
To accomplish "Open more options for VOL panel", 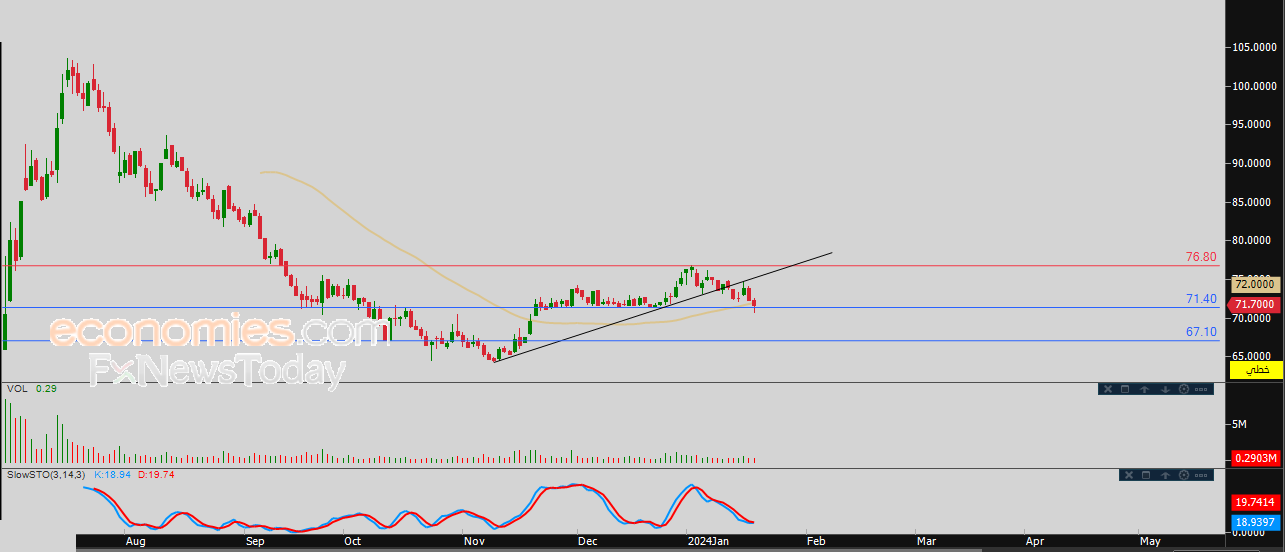I will [1201, 389].
